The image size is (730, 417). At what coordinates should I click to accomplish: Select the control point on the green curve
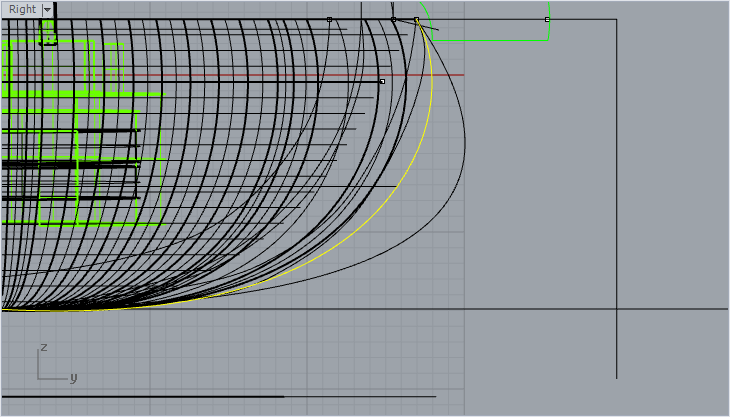pyautogui.click(x=547, y=20)
